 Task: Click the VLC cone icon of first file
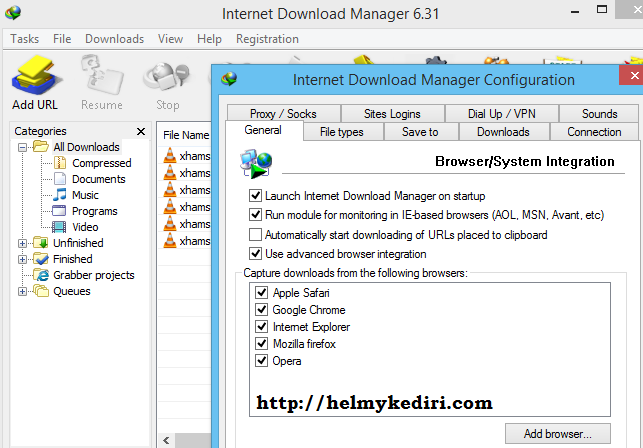tap(169, 156)
